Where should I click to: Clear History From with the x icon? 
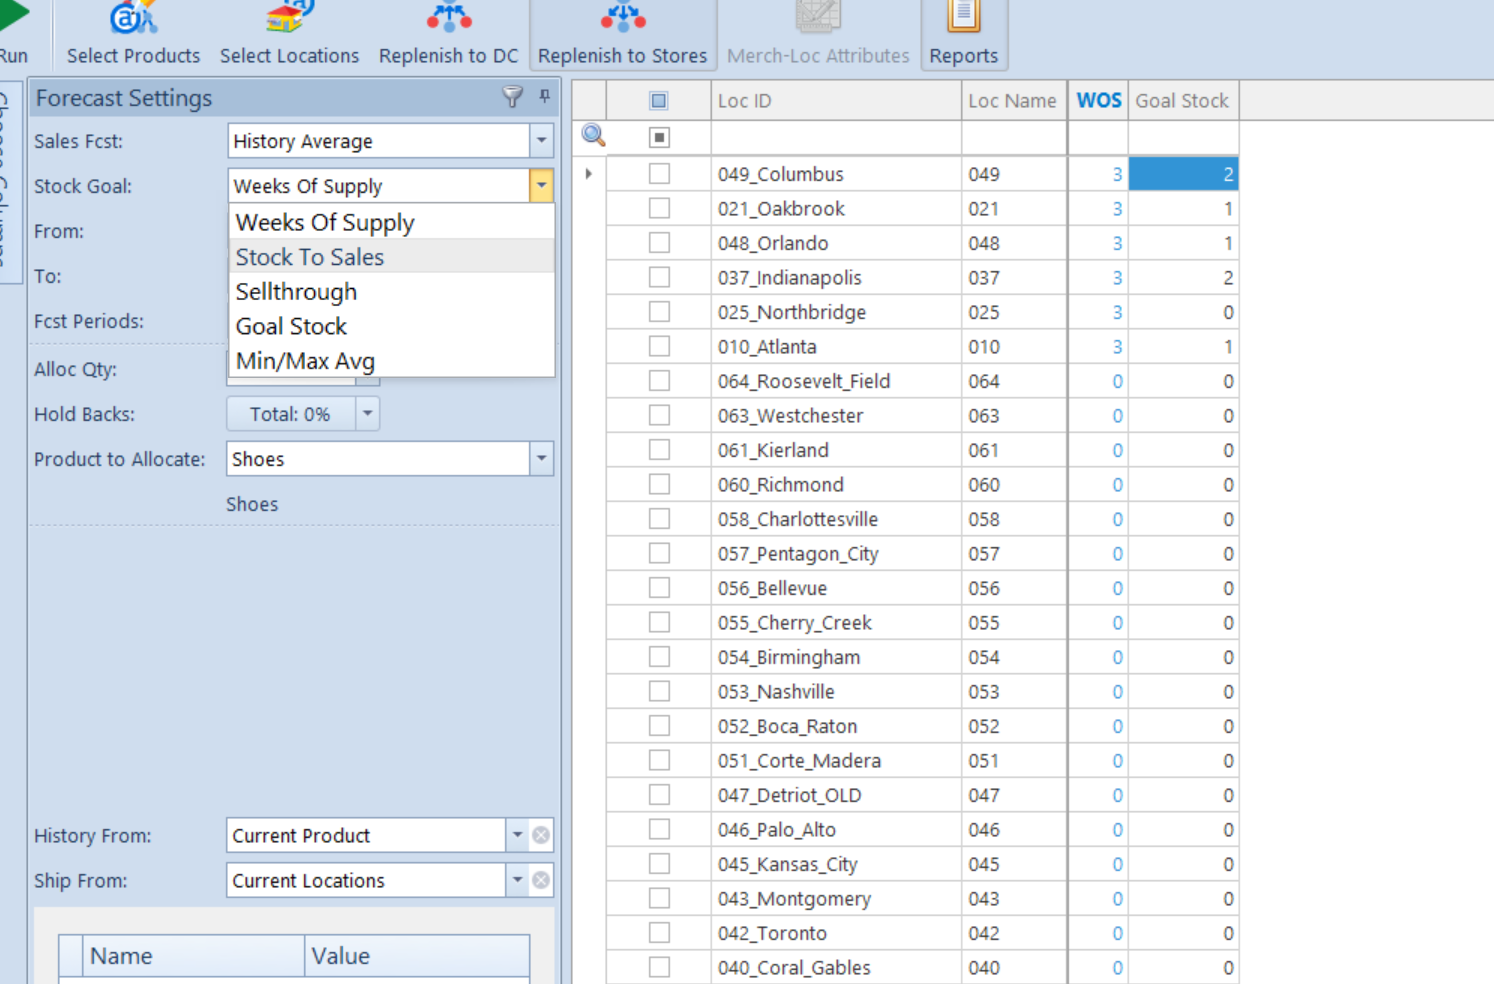pos(541,835)
